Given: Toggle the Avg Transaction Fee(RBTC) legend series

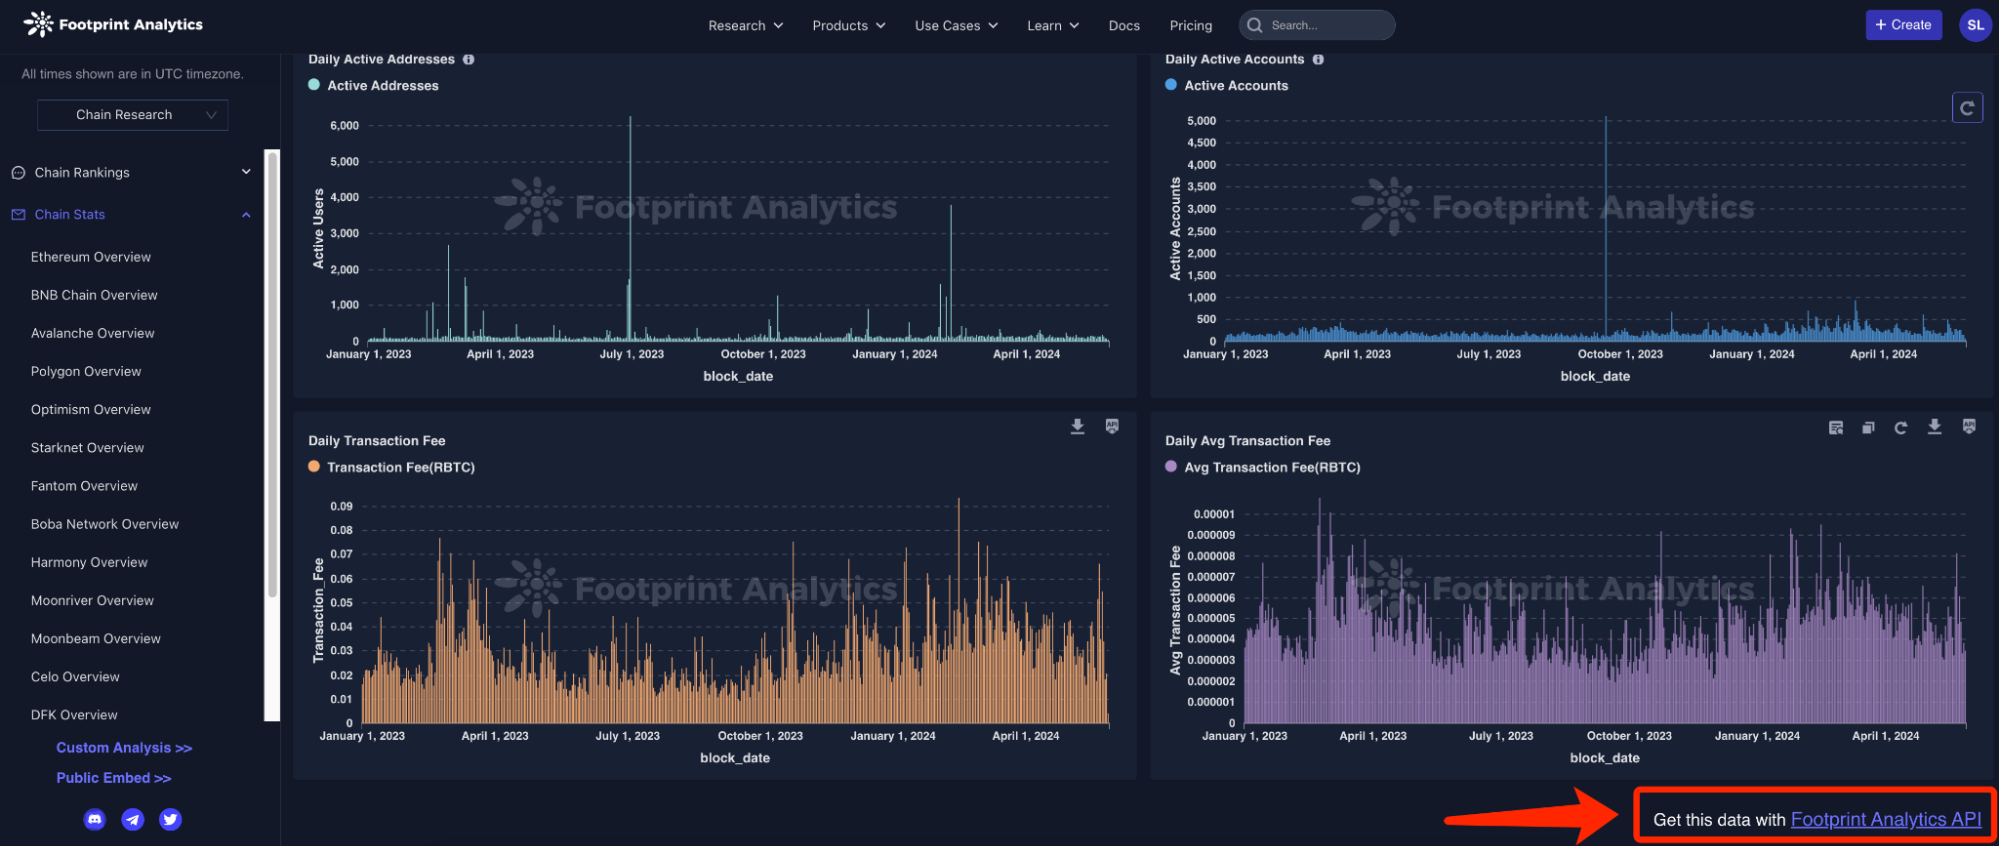Looking at the screenshot, I should coord(1262,468).
